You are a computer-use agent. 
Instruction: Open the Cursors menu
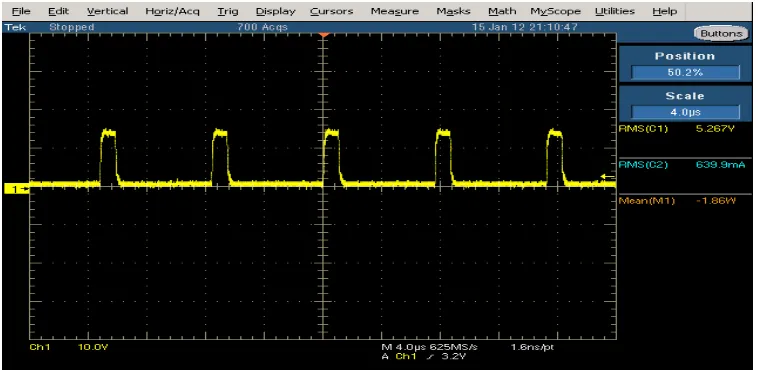332,11
